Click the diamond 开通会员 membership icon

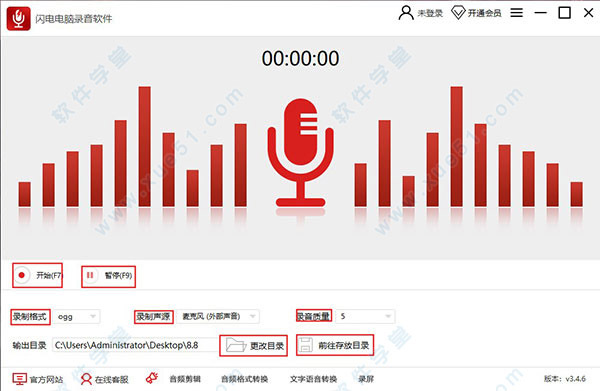coord(458,13)
